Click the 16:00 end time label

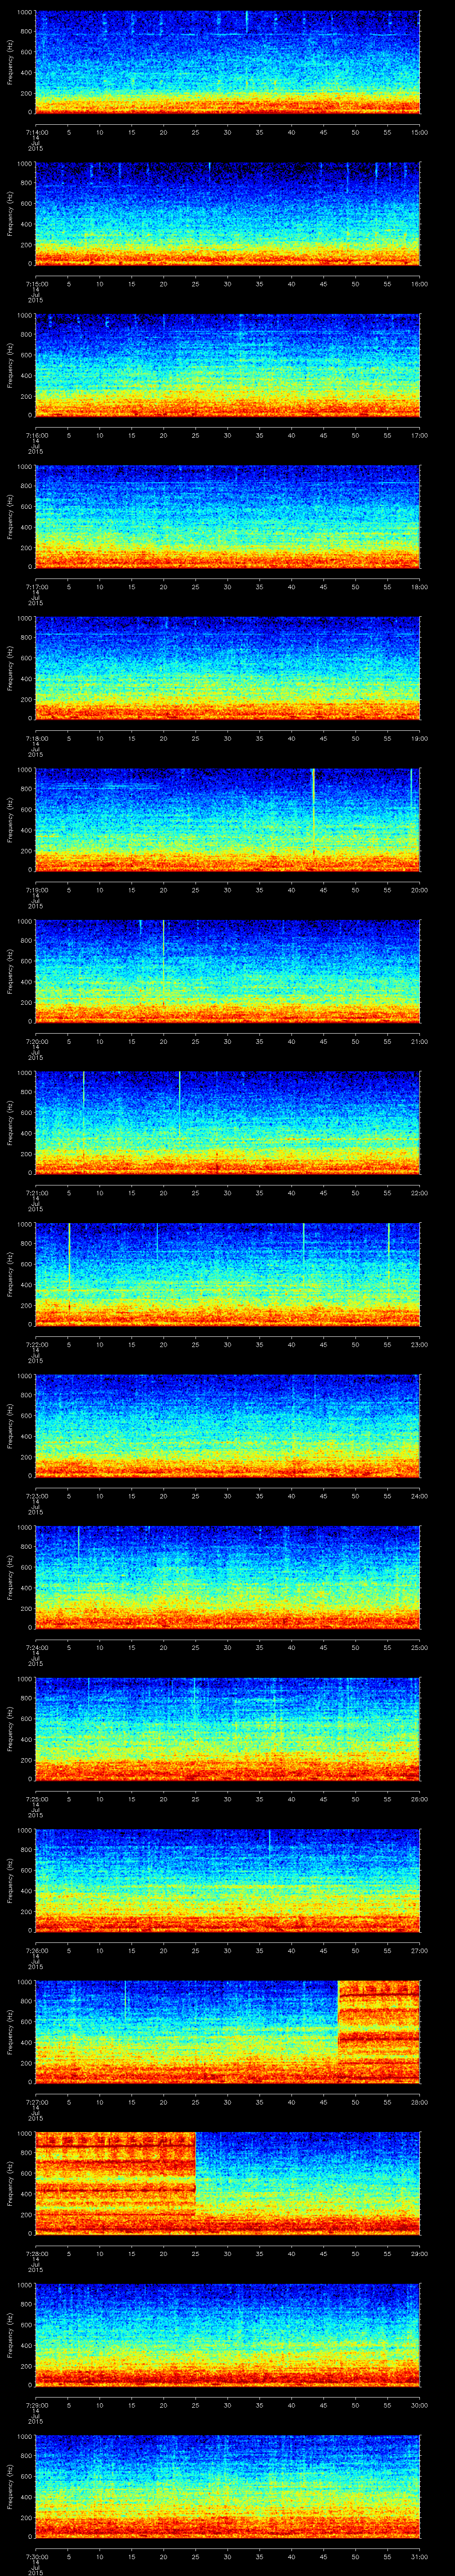(420, 284)
